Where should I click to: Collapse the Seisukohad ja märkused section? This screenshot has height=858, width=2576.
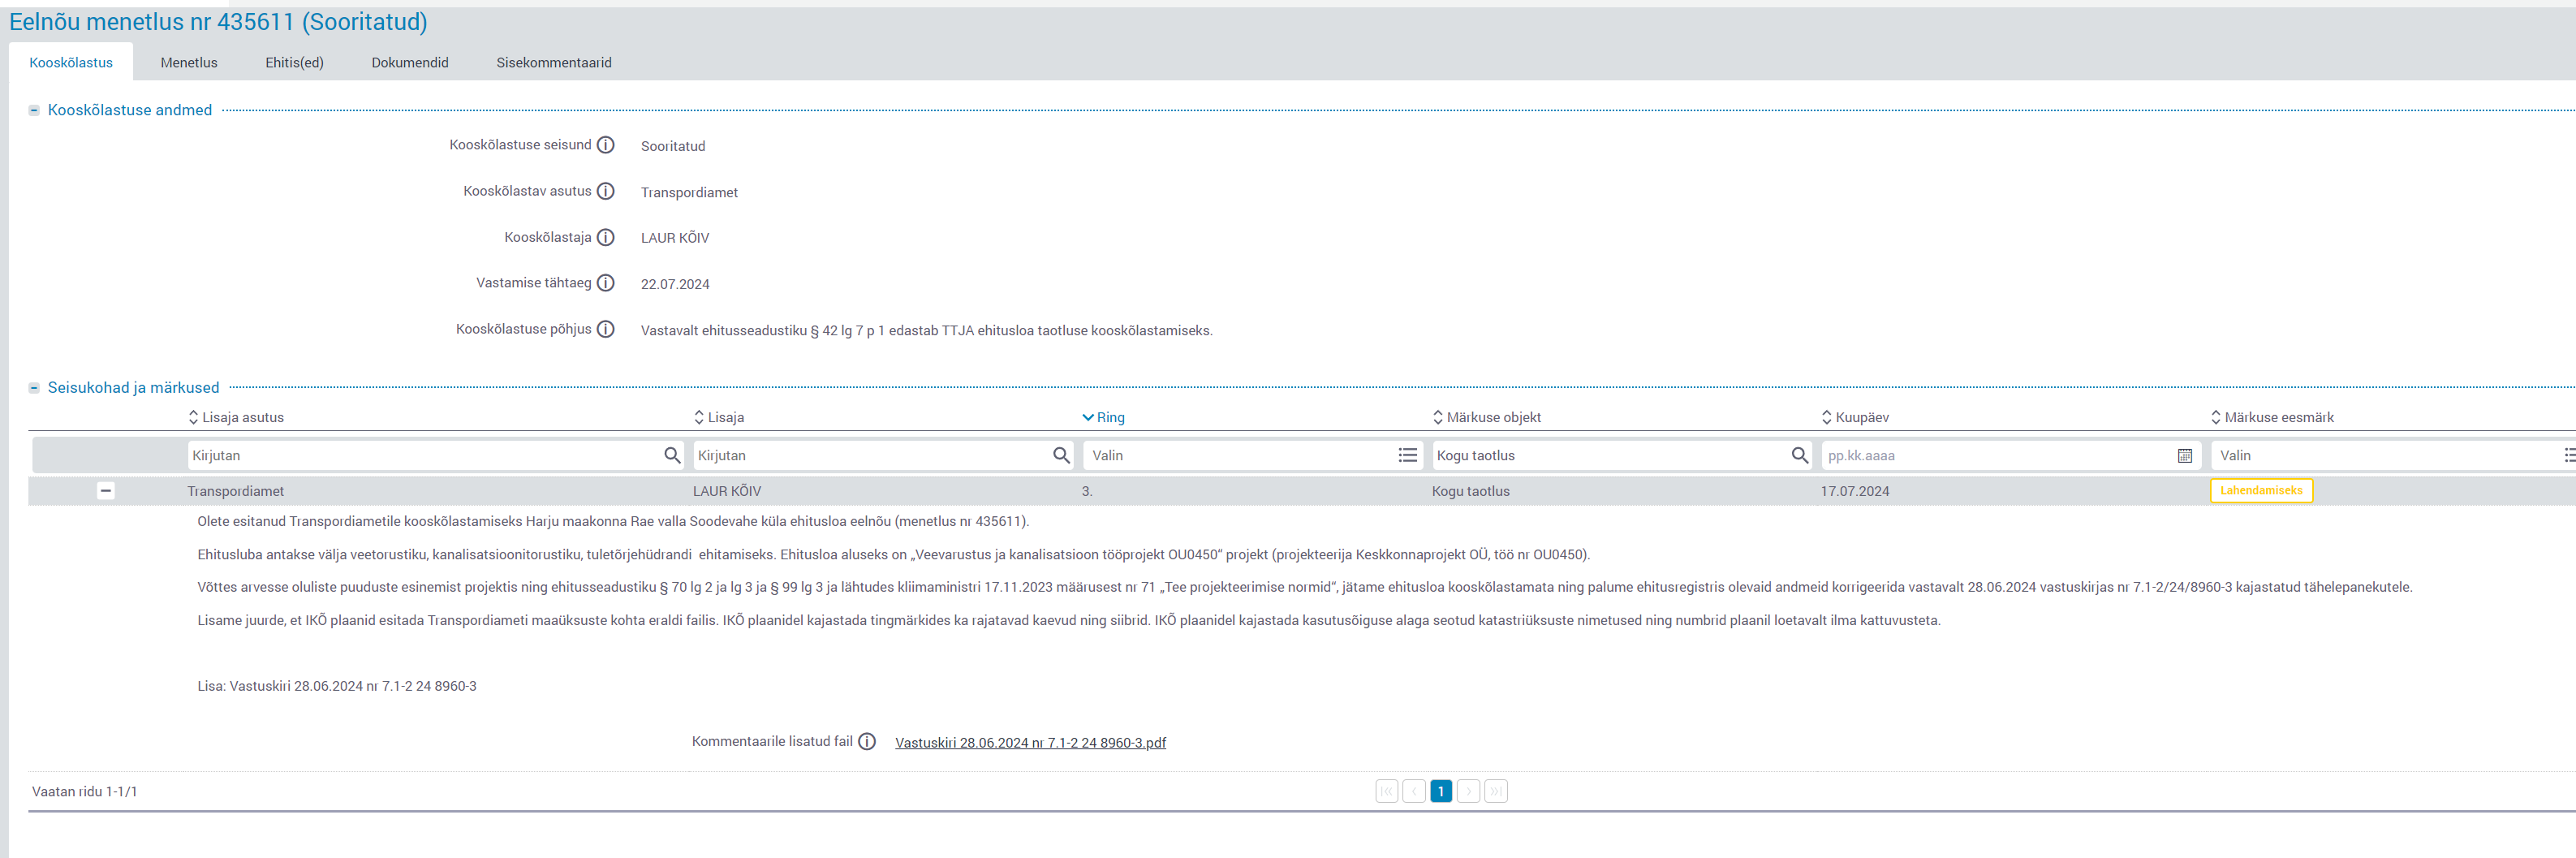point(34,388)
